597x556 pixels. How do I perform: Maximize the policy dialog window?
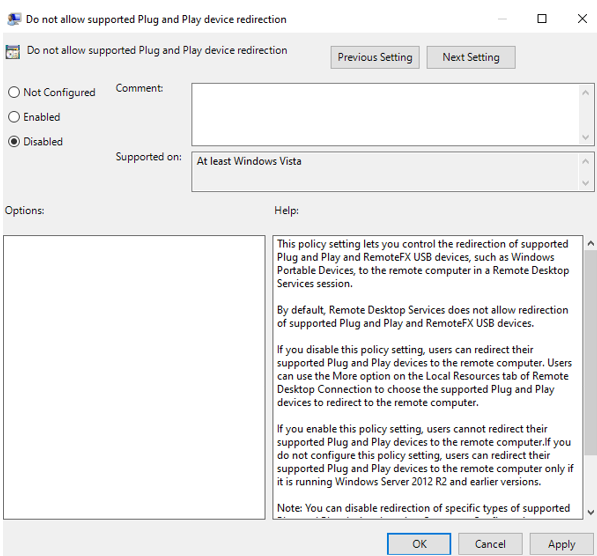click(x=541, y=18)
